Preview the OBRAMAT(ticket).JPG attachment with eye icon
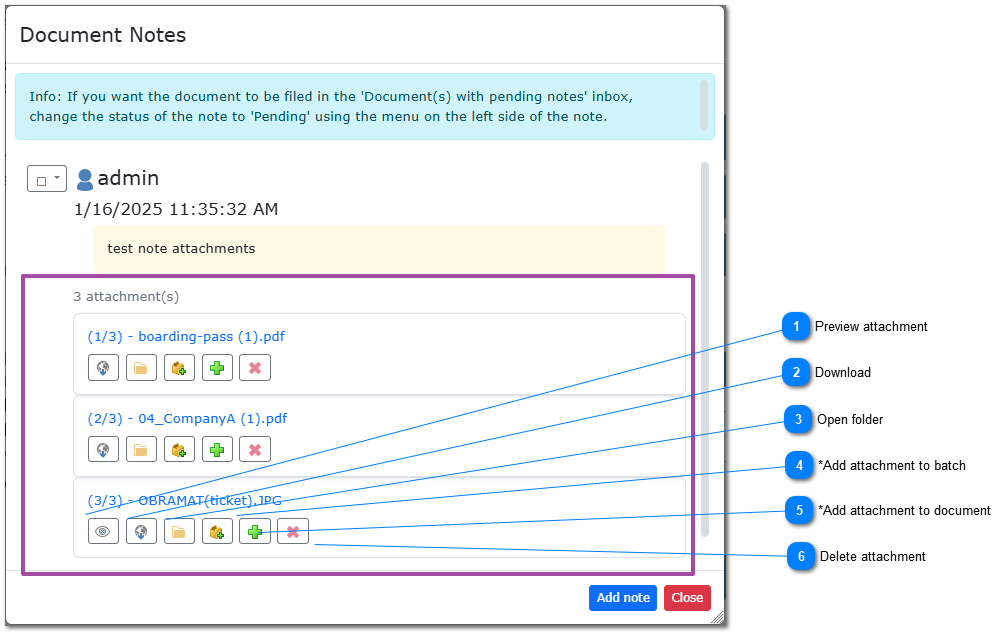This screenshot has width=1007, height=635. pyautogui.click(x=103, y=532)
